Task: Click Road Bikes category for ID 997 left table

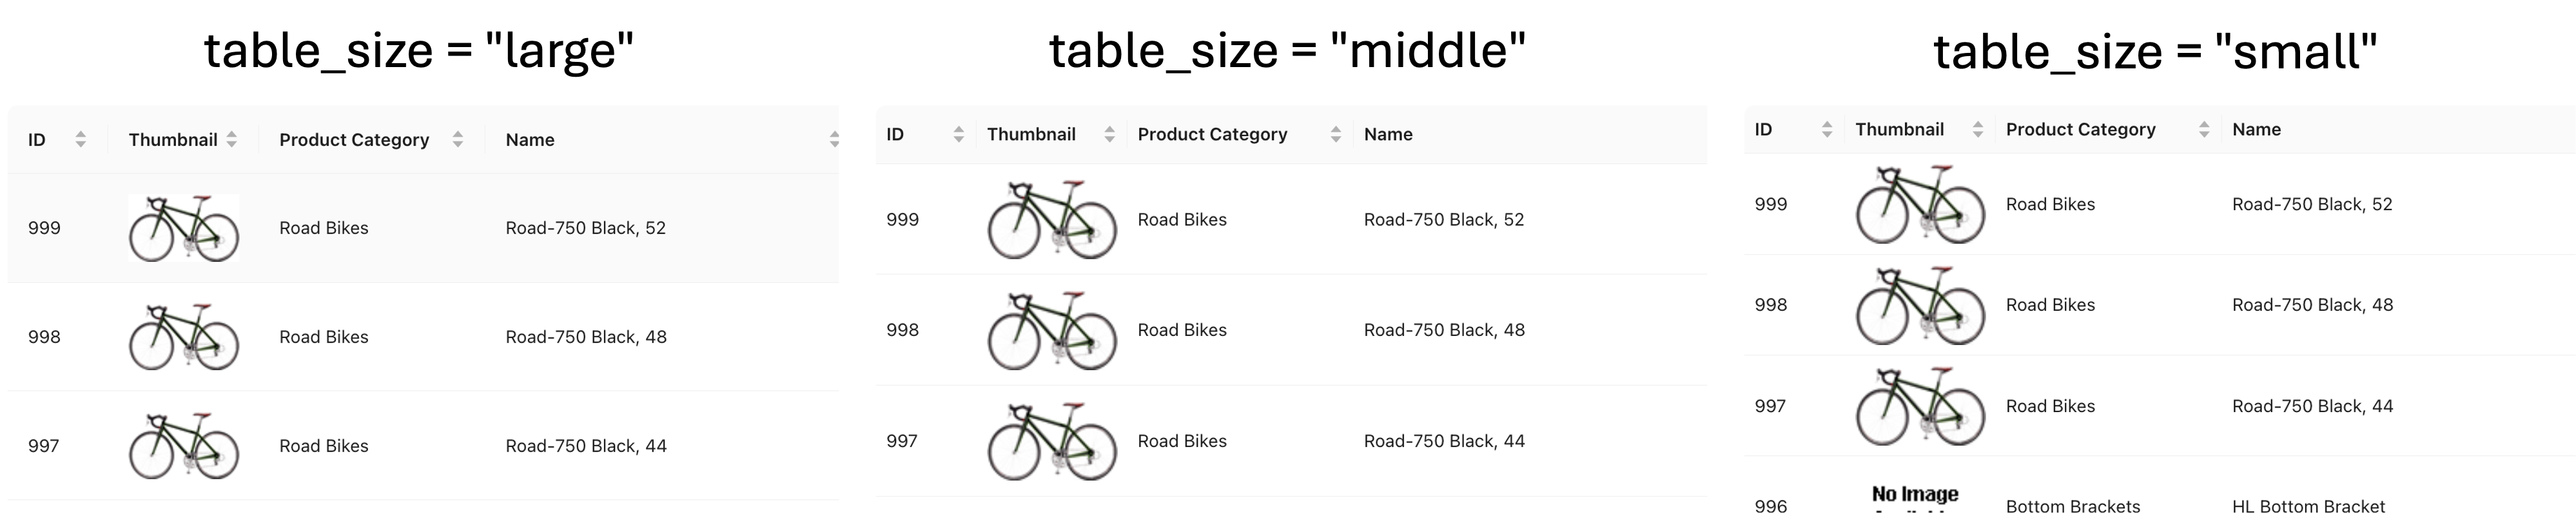Action: coord(324,446)
